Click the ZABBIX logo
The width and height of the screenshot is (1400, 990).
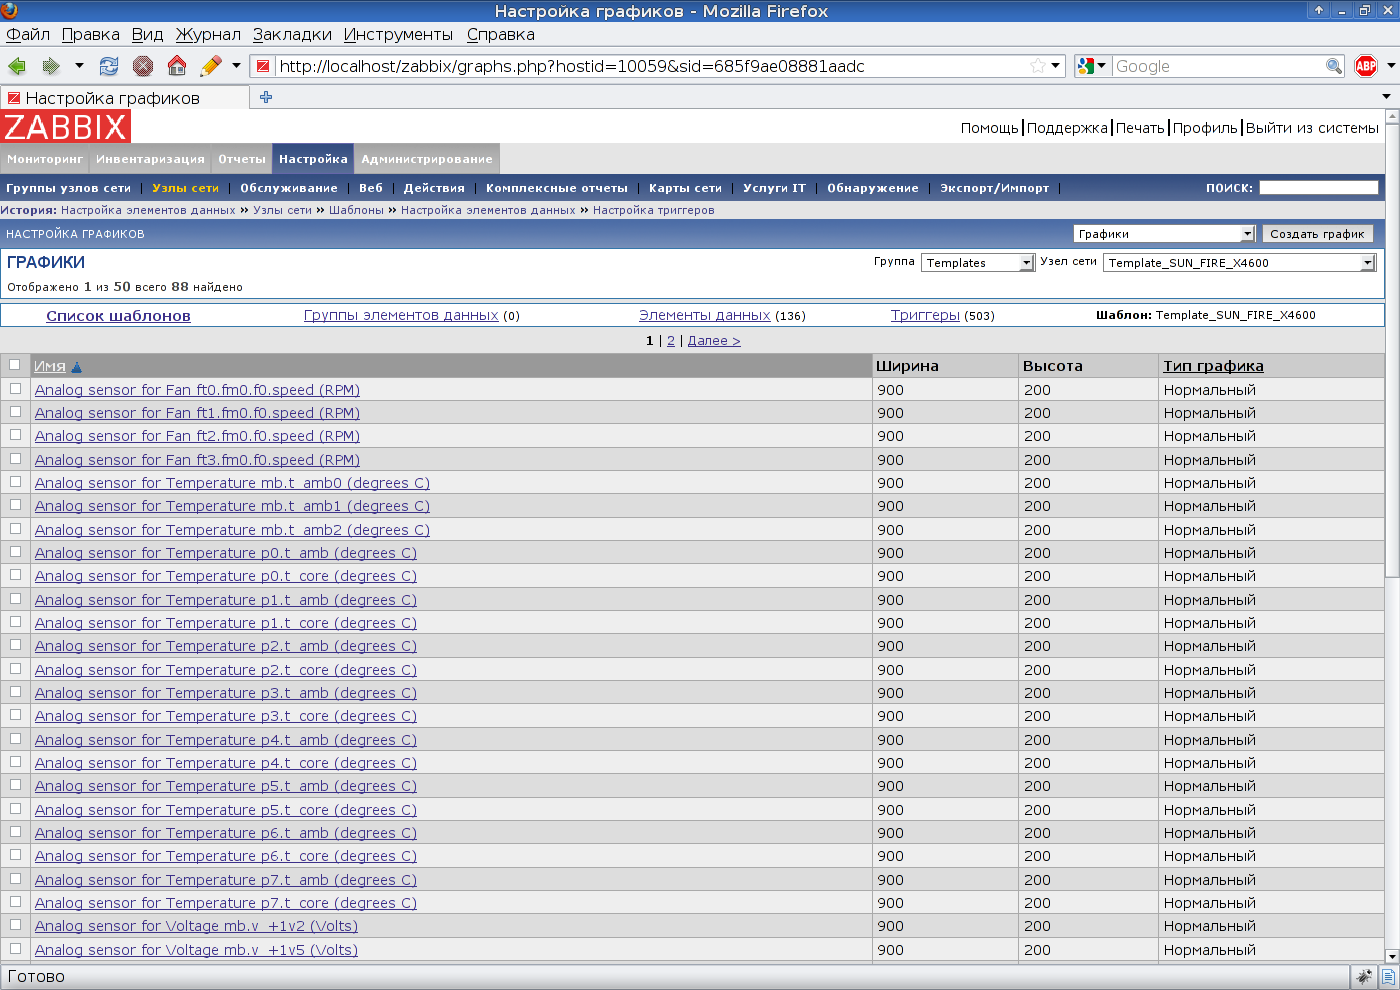tap(66, 127)
